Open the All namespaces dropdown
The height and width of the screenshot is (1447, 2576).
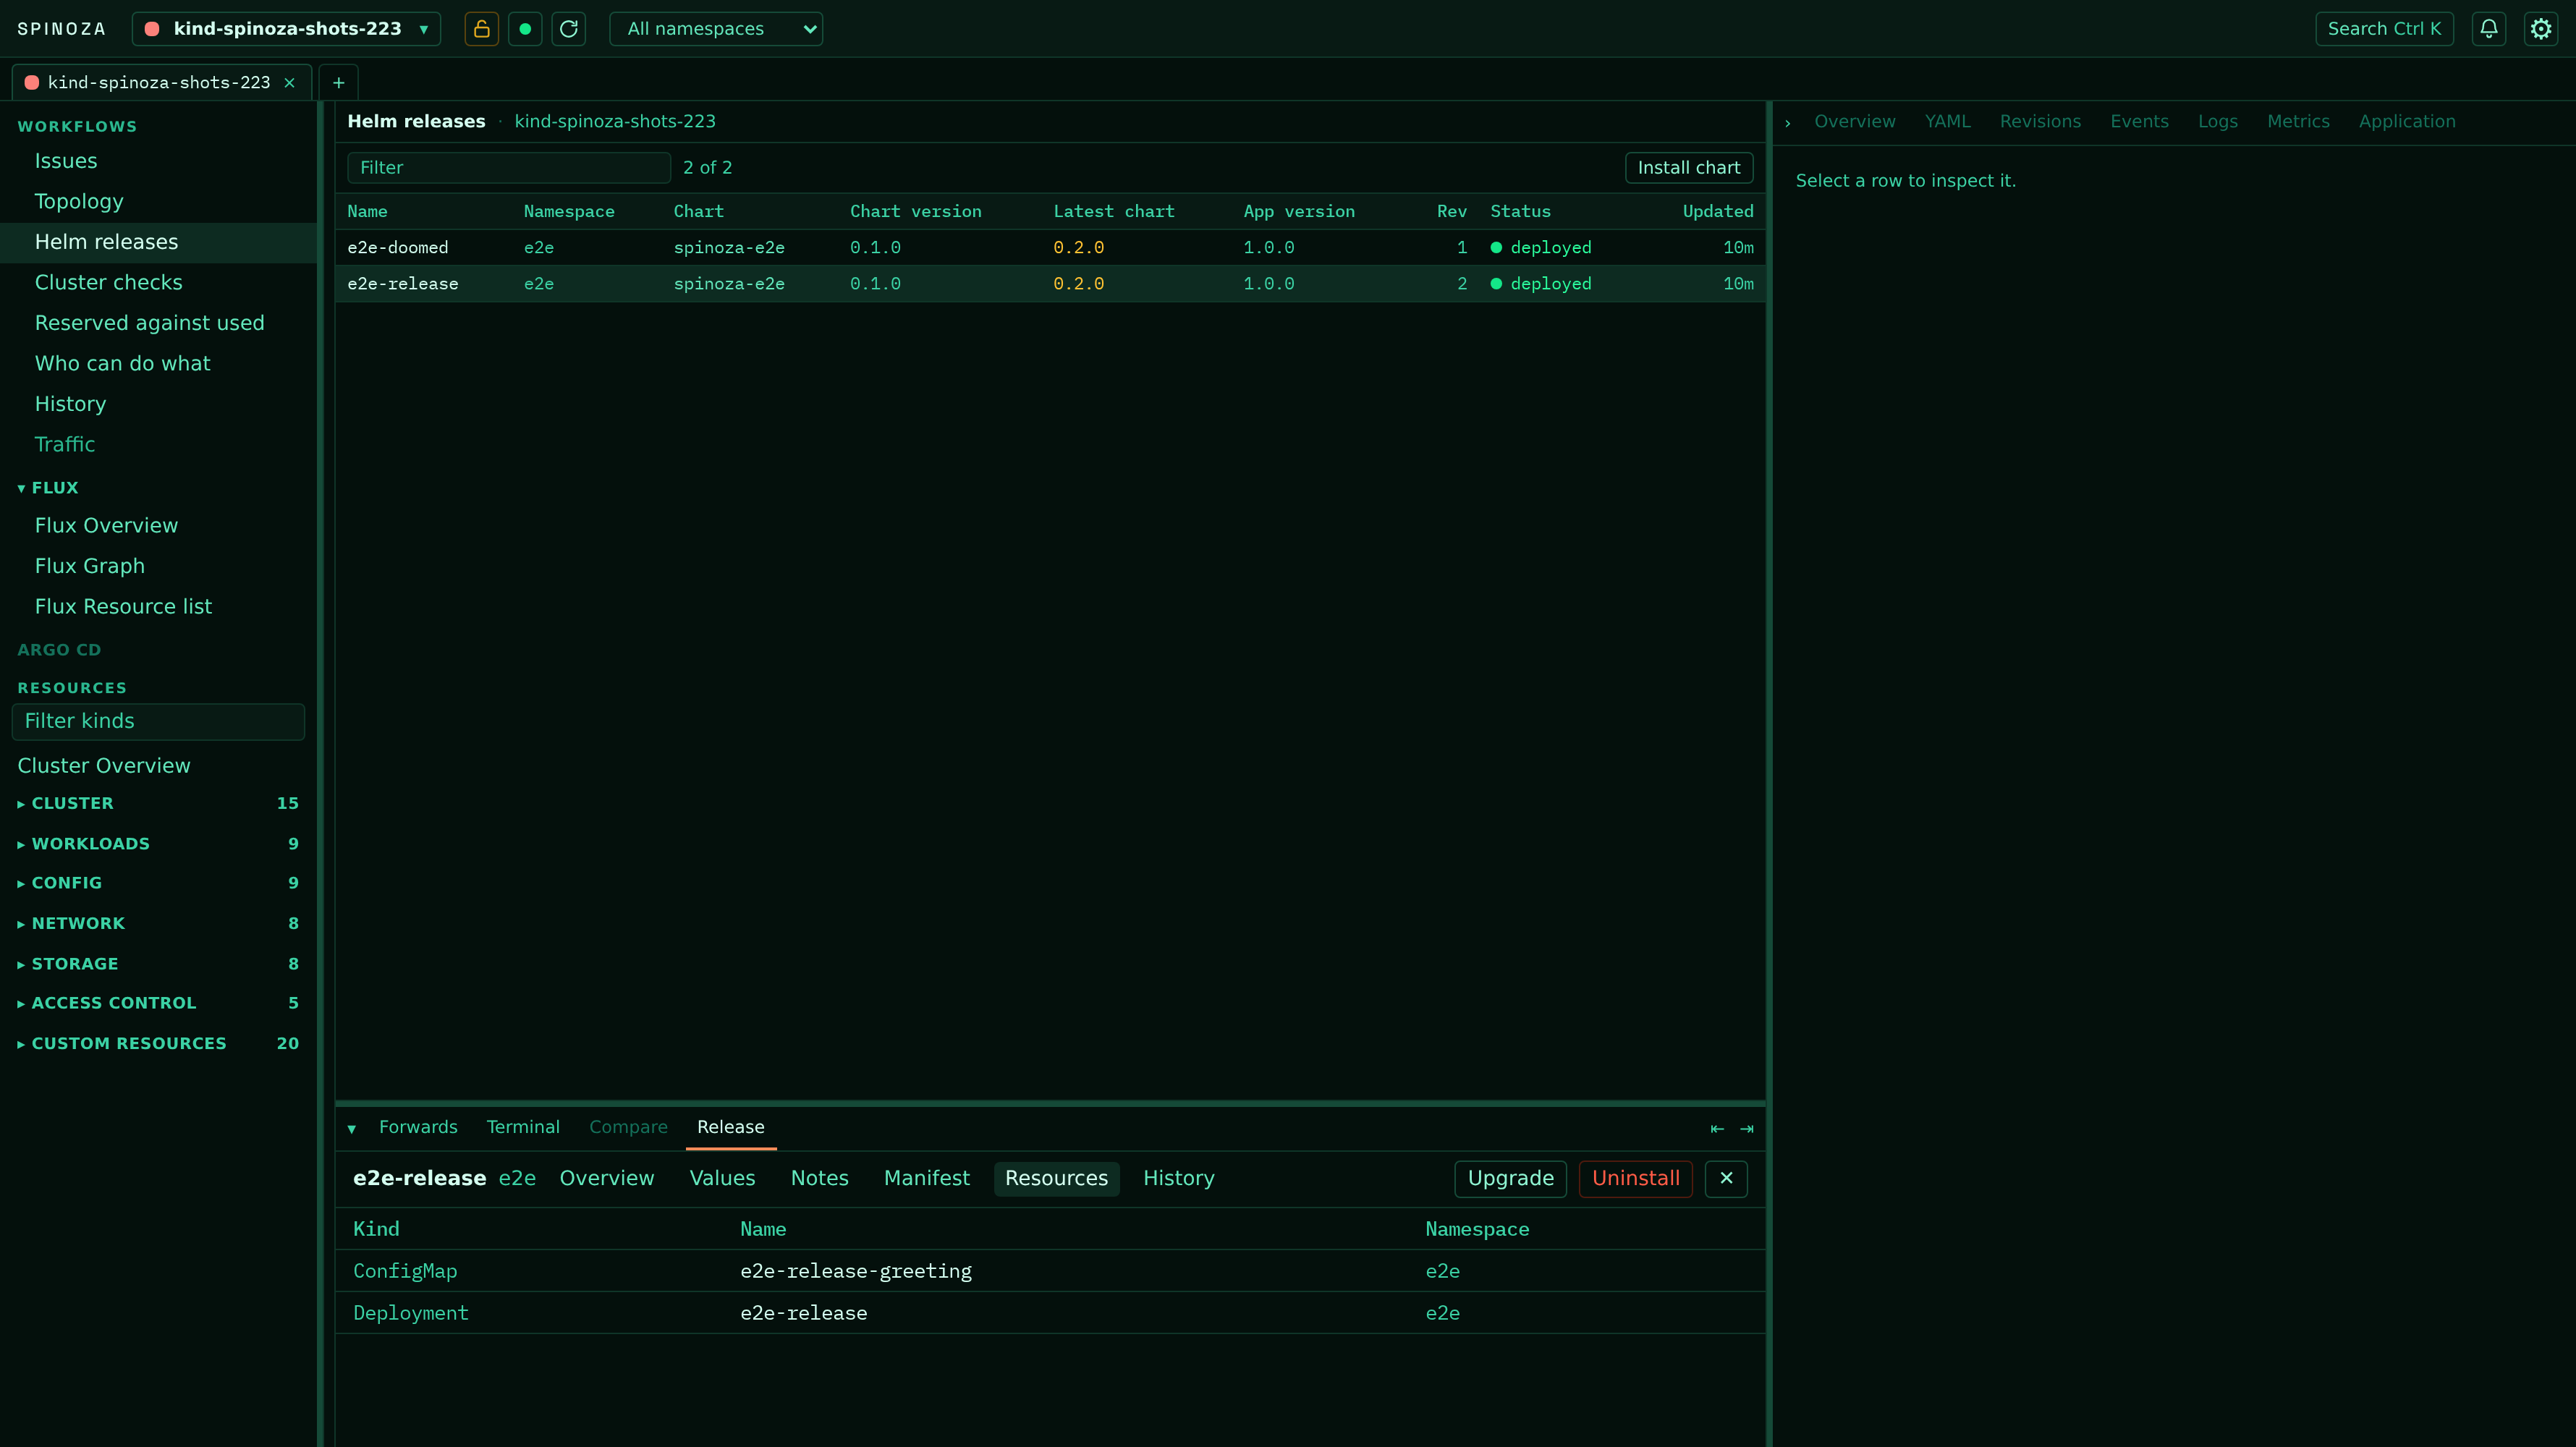[x=716, y=29]
